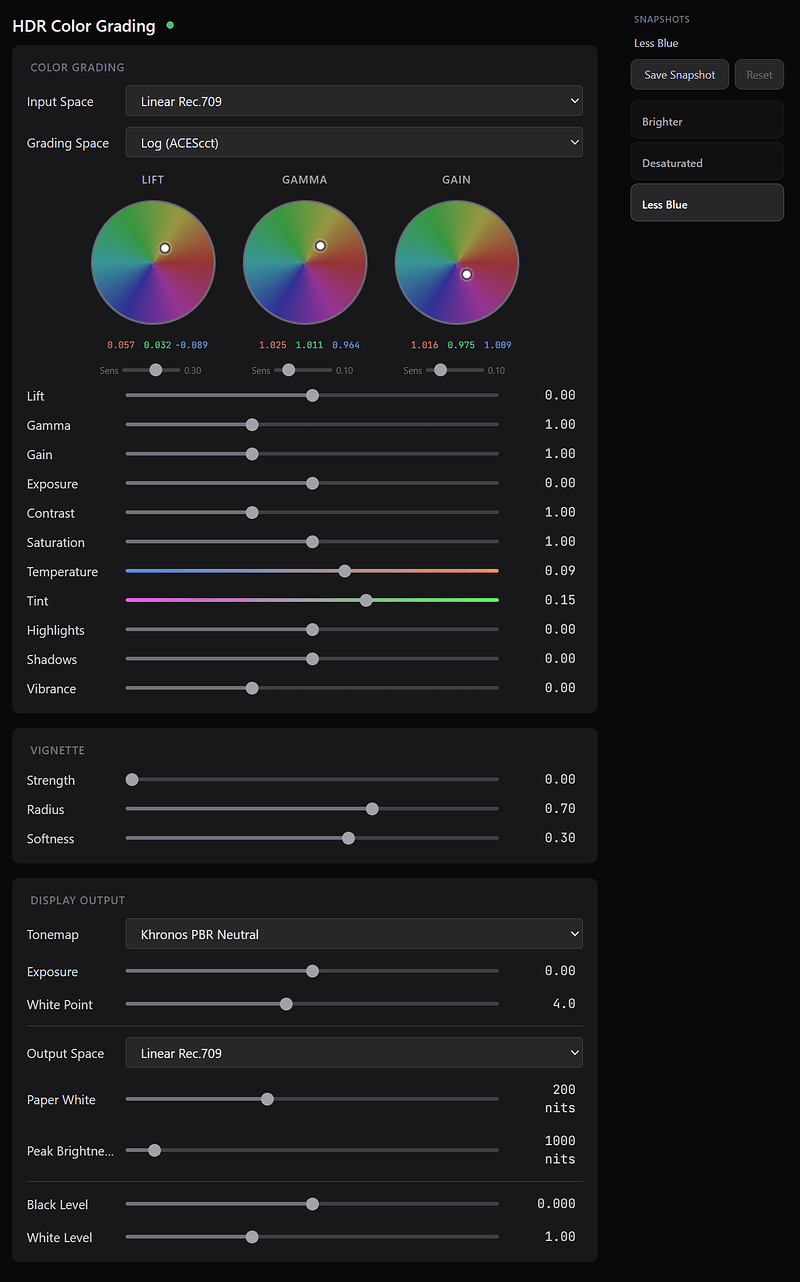The height and width of the screenshot is (1282, 800).
Task: Click the Temperature slider handle
Action: tap(345, 571)
